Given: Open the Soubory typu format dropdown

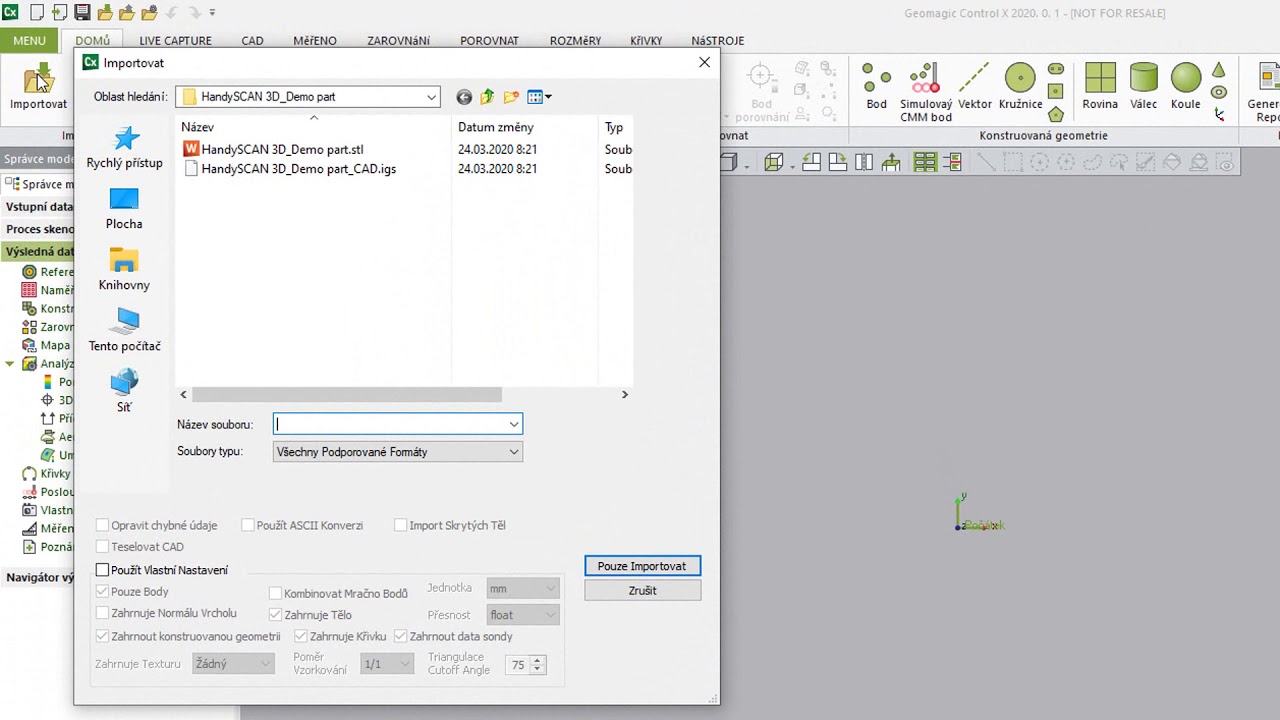Looking at the screenshot, I should click(513, 452).
